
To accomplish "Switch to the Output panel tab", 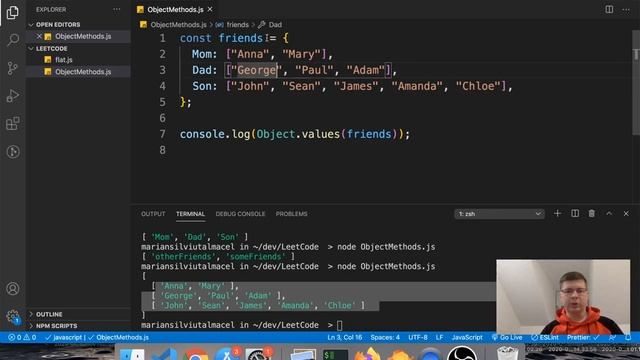I will coord(153,214).
